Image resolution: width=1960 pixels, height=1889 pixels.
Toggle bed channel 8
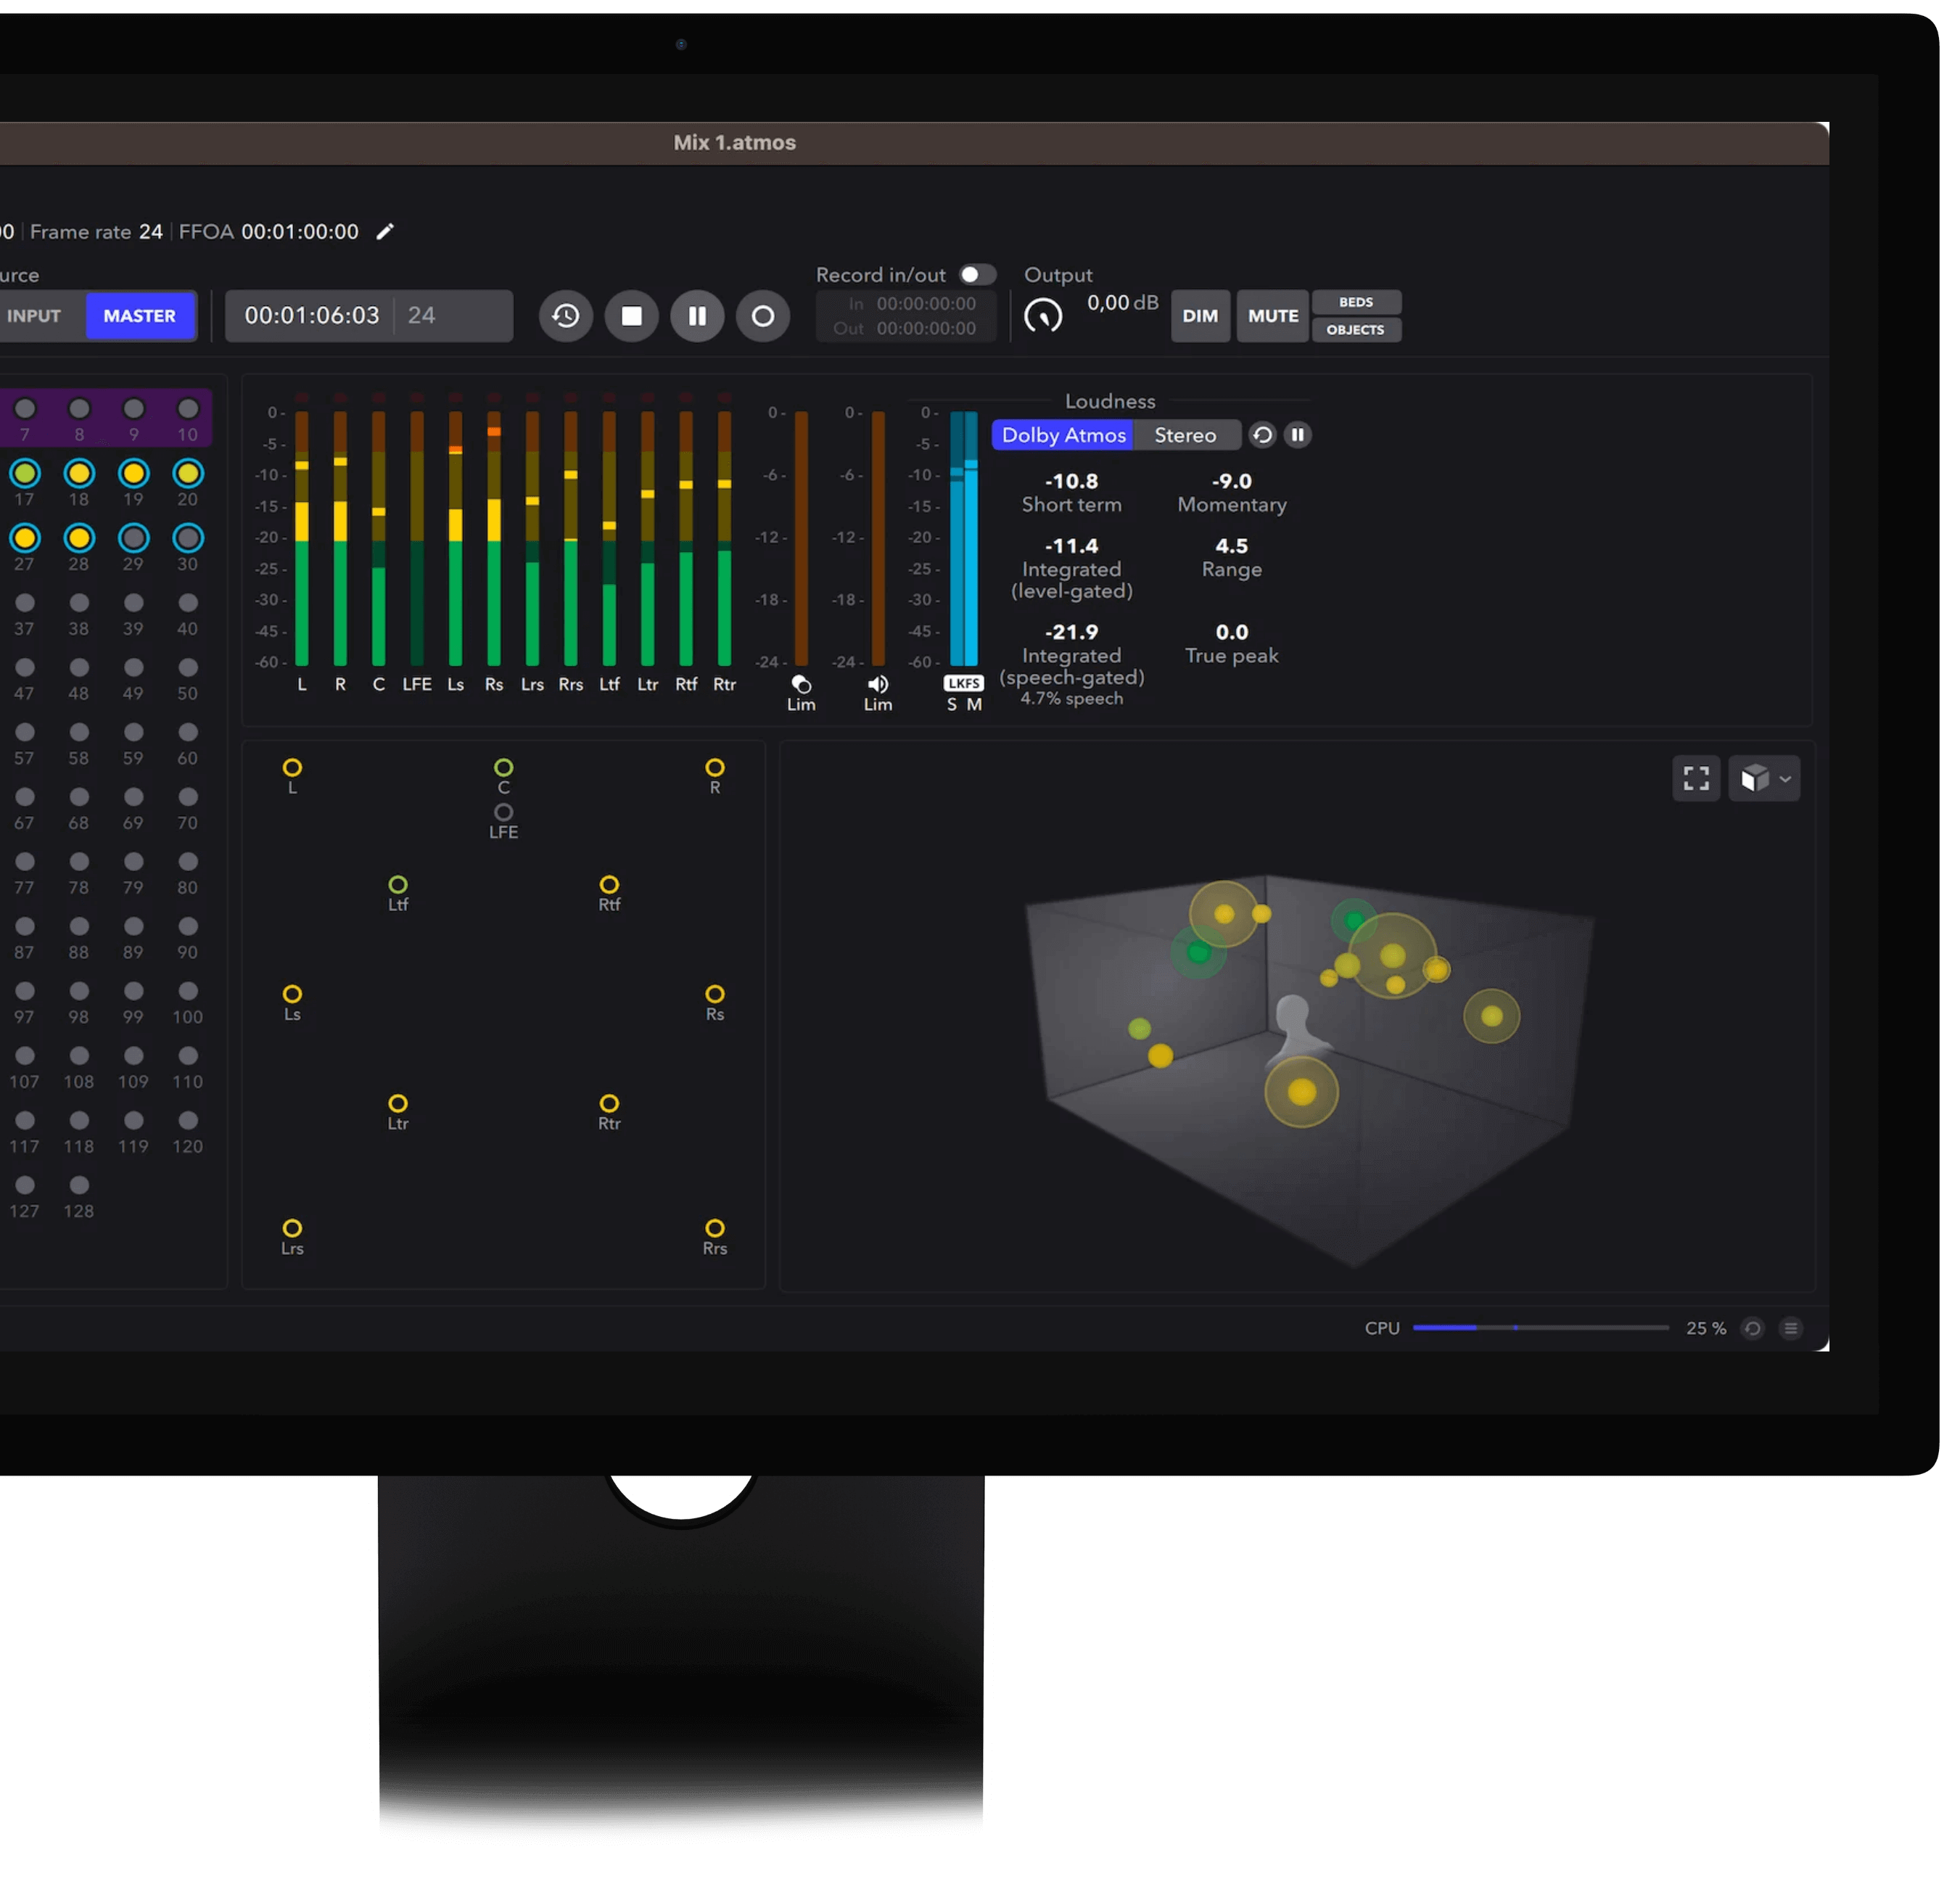[79, 409]
